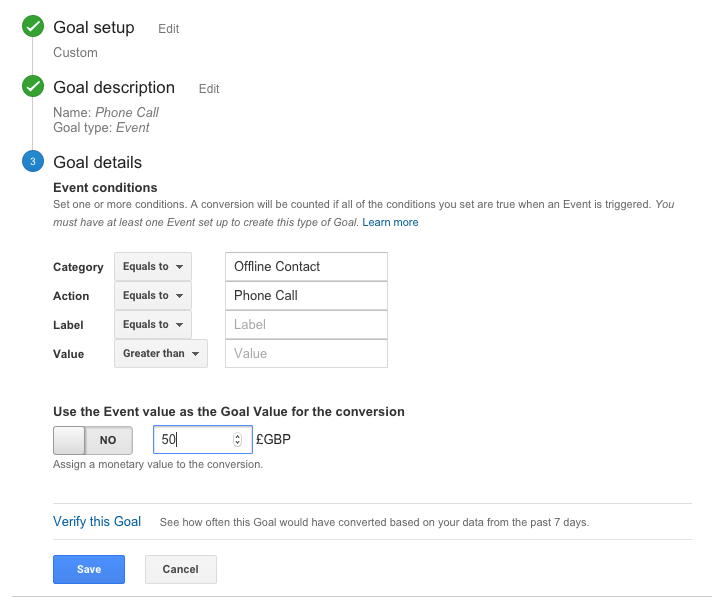The height and width of the screenshot is (602, 724).
Task: Click the £GBP monetary value field
Action: tap(203, 439)
